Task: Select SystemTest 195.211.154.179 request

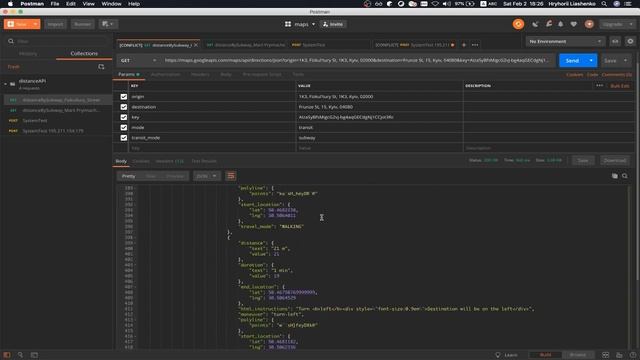Action: click(53, 131)
